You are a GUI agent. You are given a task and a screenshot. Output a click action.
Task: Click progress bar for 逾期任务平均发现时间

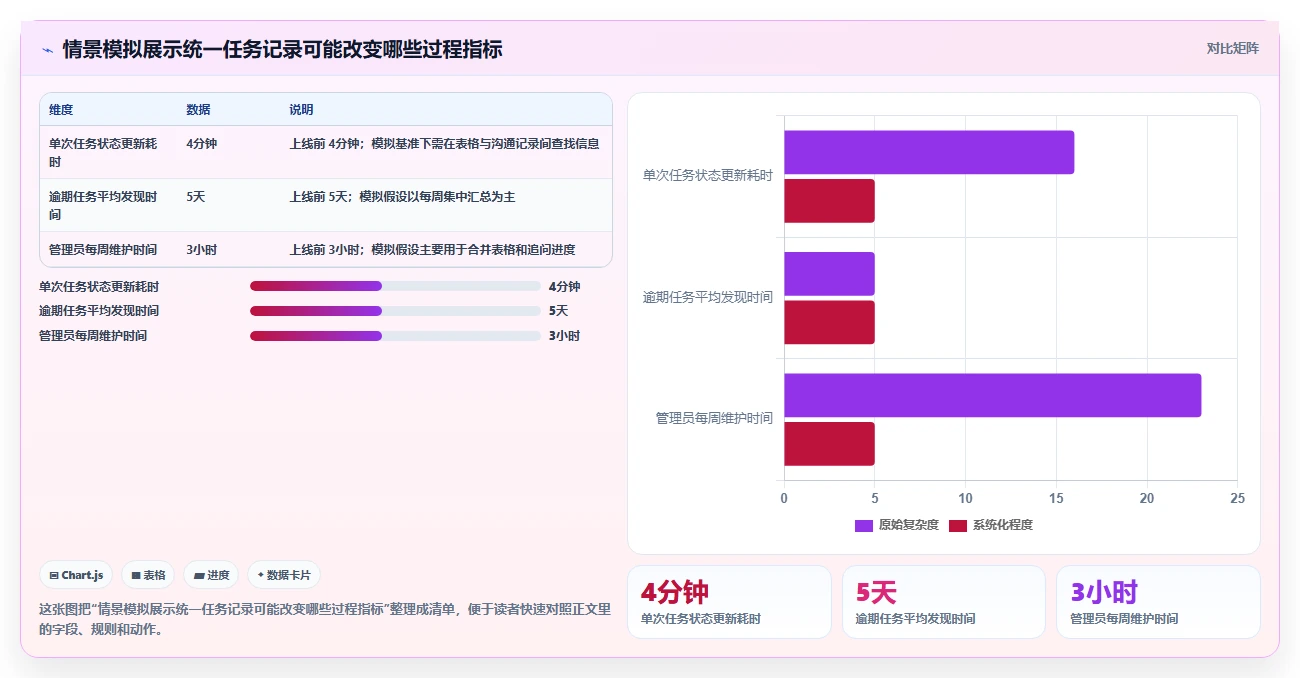pyautogui.click(x=395, y=311)
